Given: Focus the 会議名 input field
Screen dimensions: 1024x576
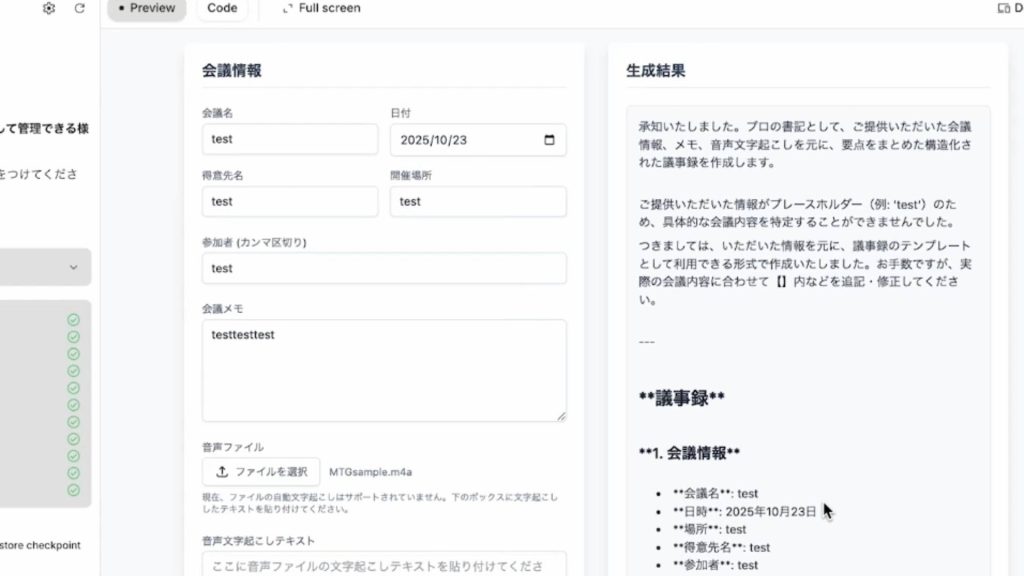Looking at the screenshot, I should [x=290, y=140].
